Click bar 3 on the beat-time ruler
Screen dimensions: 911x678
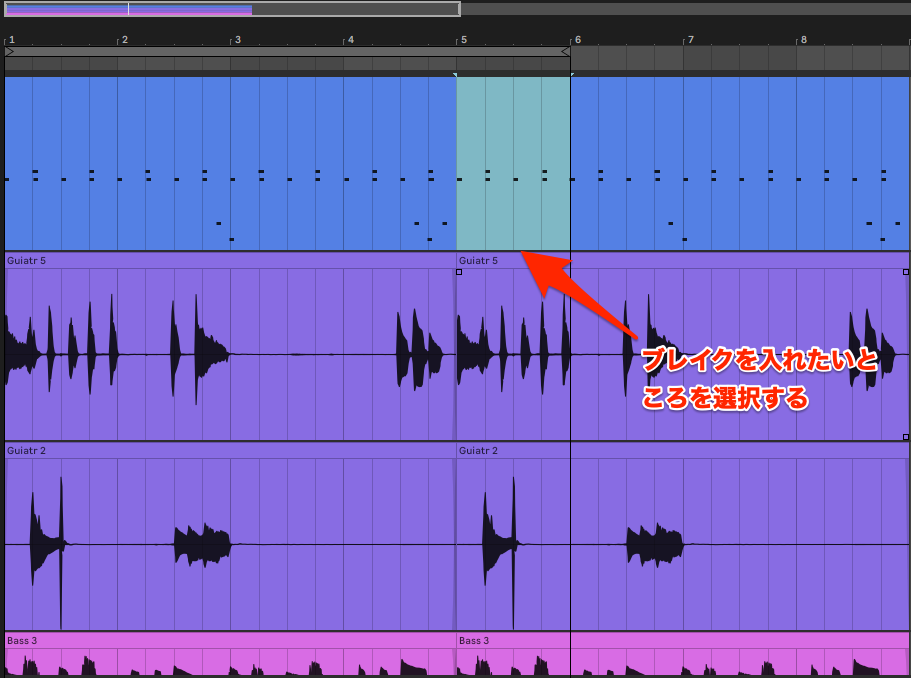(x=236, y=40)
